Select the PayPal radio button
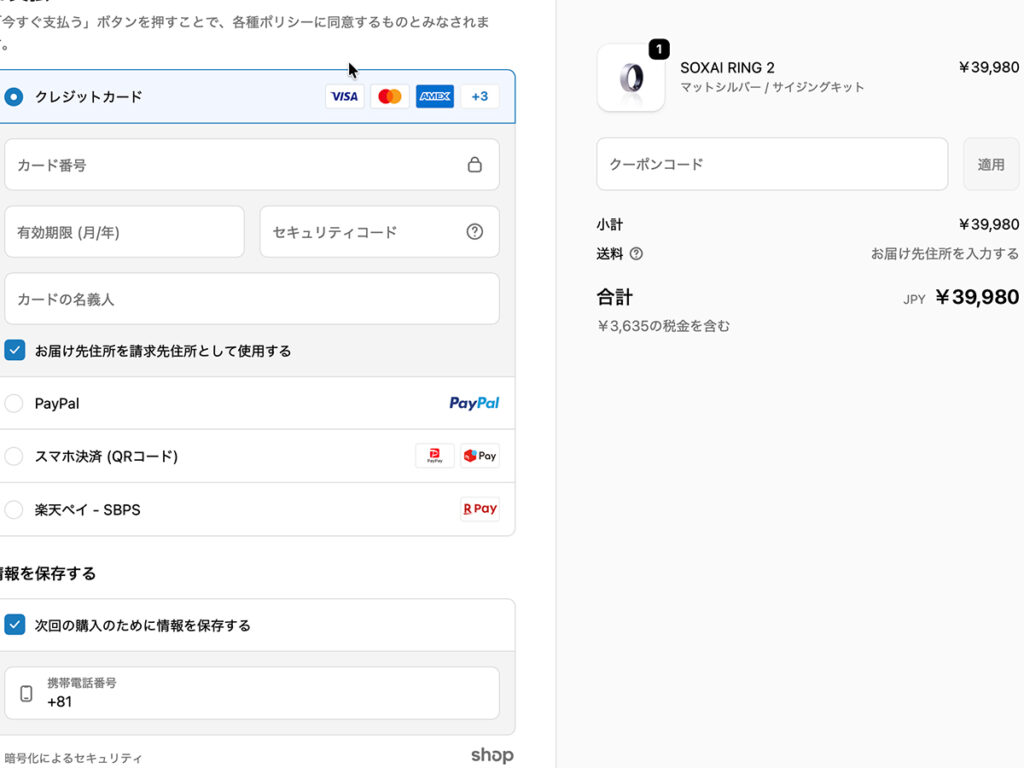 click(14, 404)
